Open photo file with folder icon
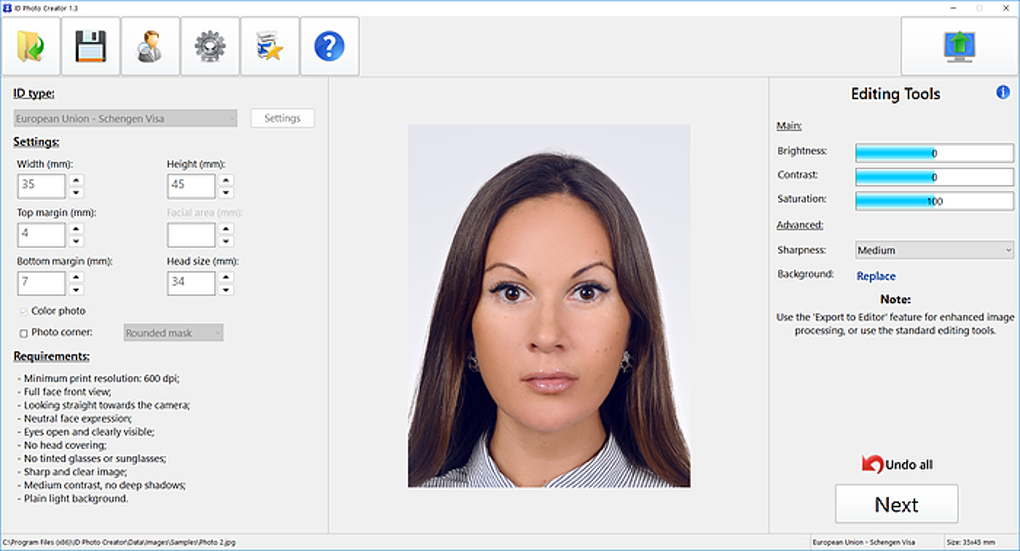 pyautogui.click(x=31, y=46)
